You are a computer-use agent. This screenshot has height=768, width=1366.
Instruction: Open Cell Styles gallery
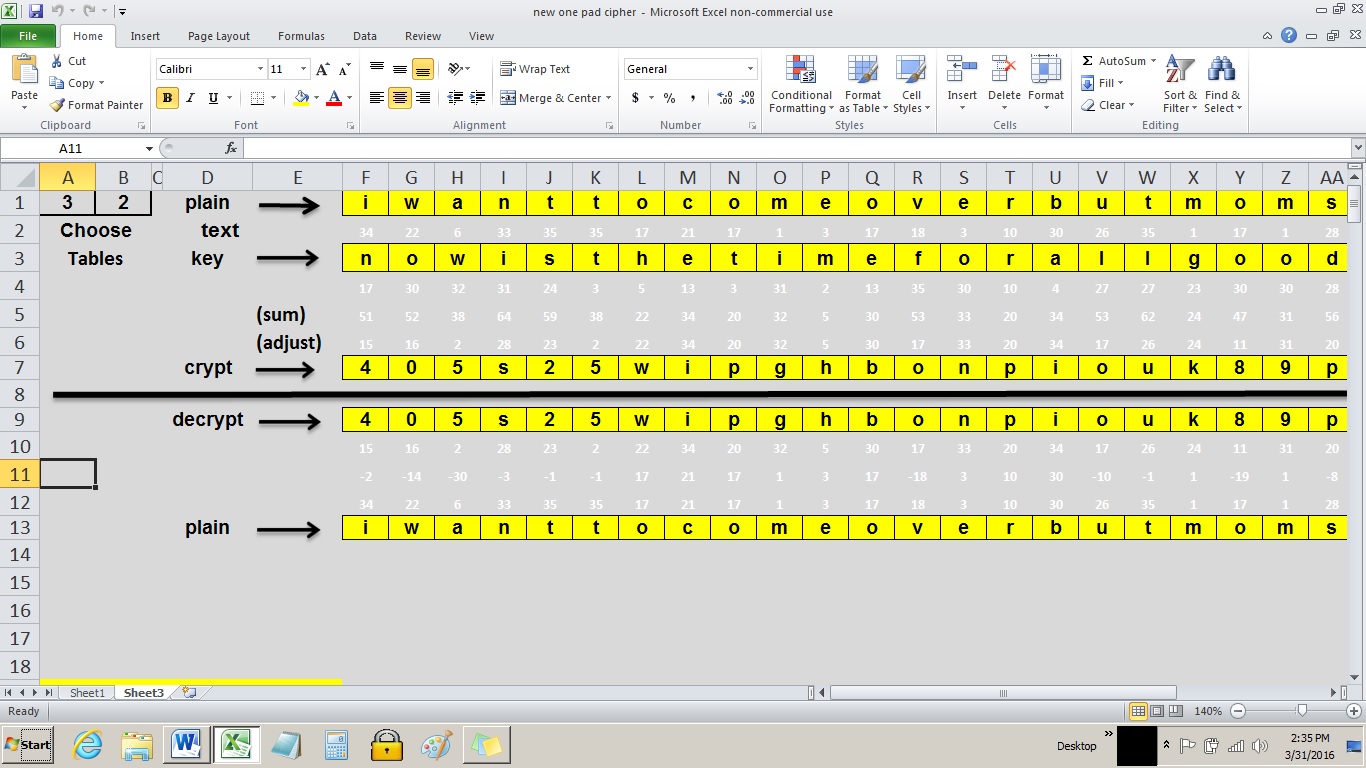(x=911, y=85)
